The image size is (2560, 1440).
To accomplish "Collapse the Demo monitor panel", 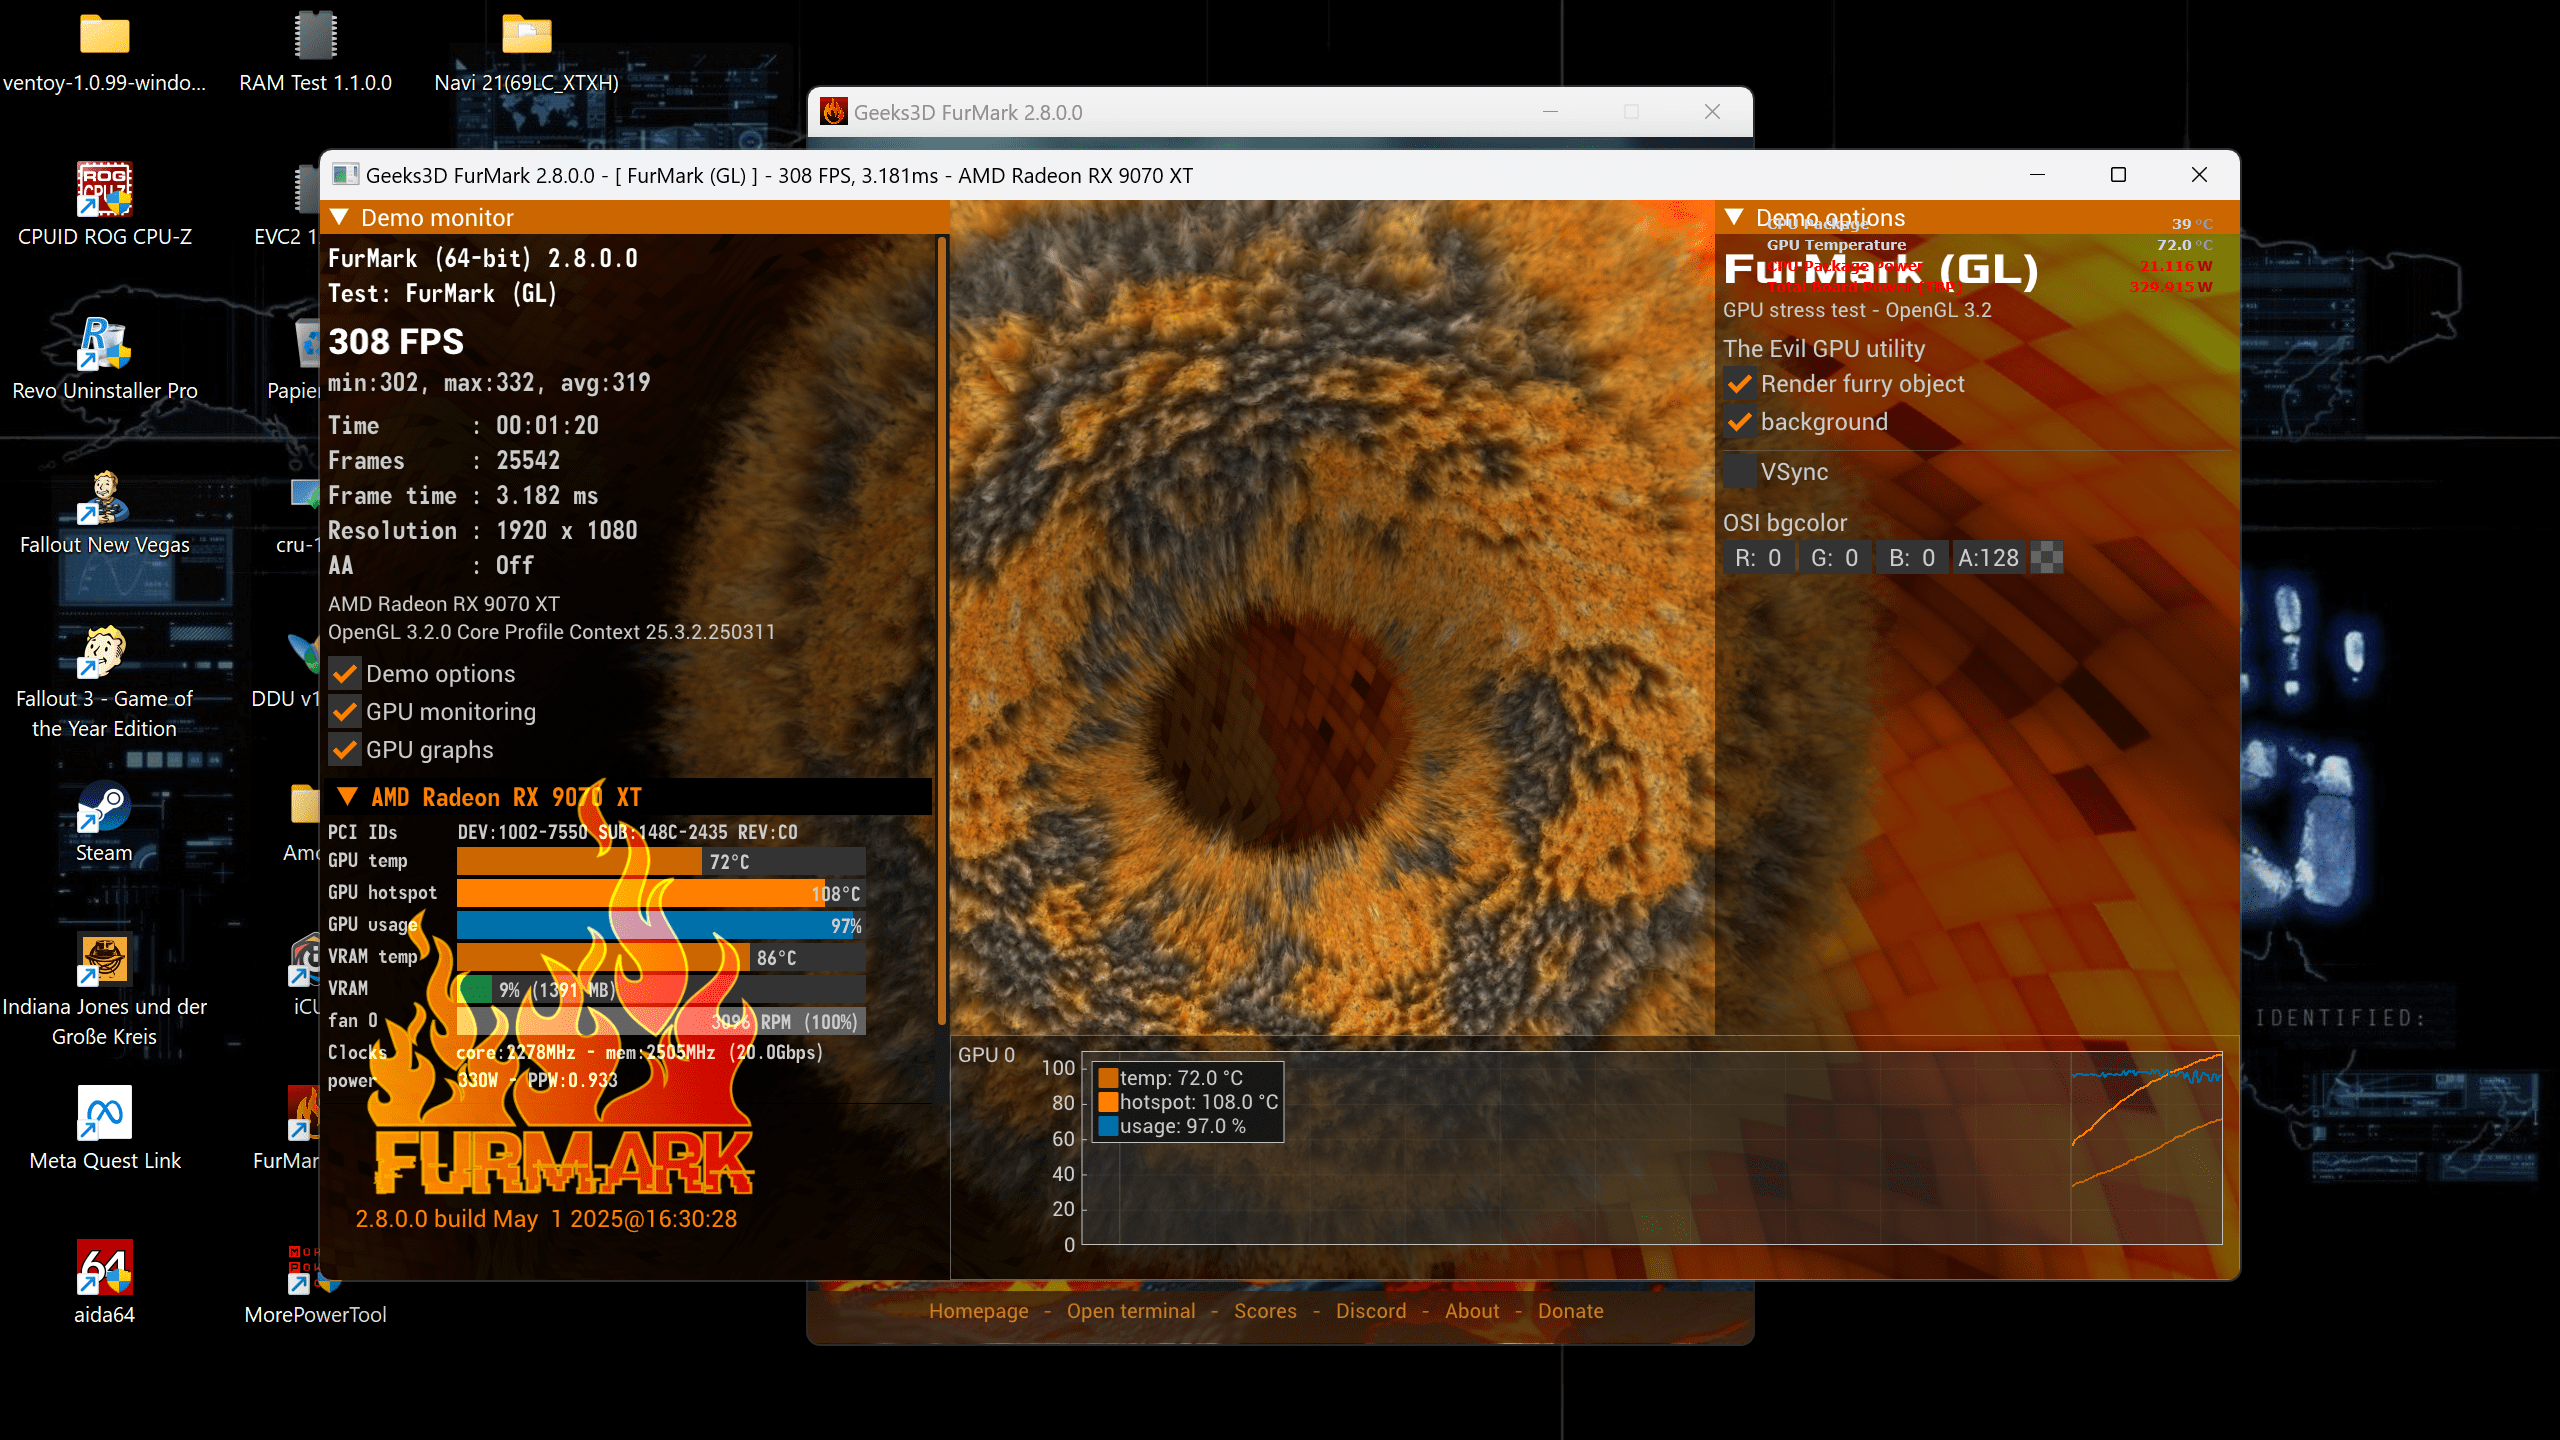I will click(x=339, y=217).
